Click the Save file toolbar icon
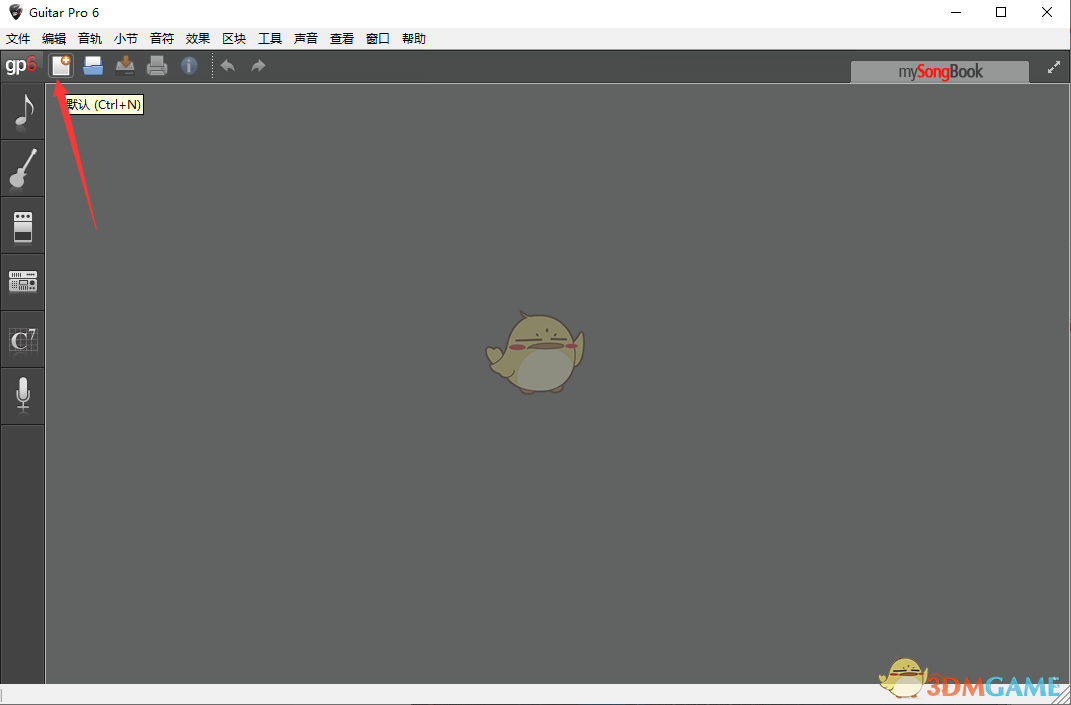 click(x=125, y=66)
